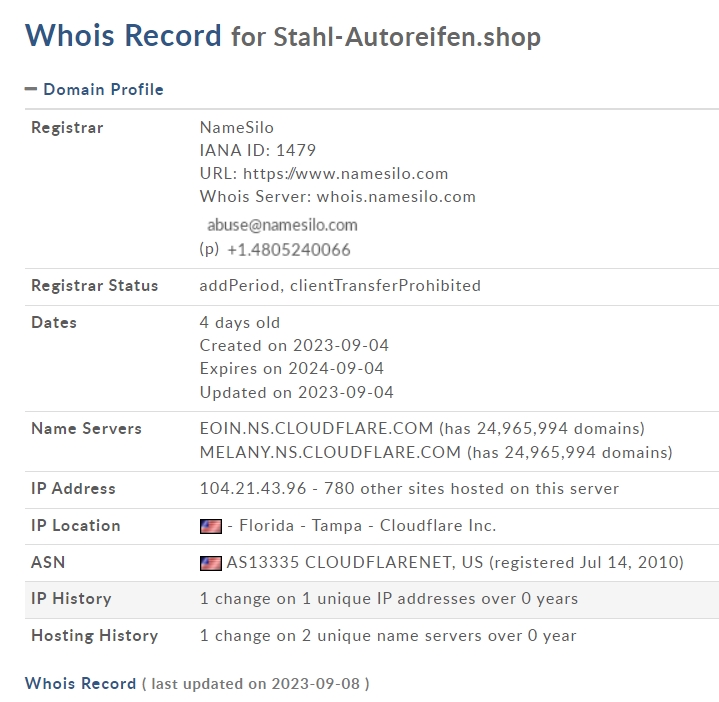Viewport: 719px width, 702px height.
Task: Click the IP History row label
Action: [x=71, y=599]
